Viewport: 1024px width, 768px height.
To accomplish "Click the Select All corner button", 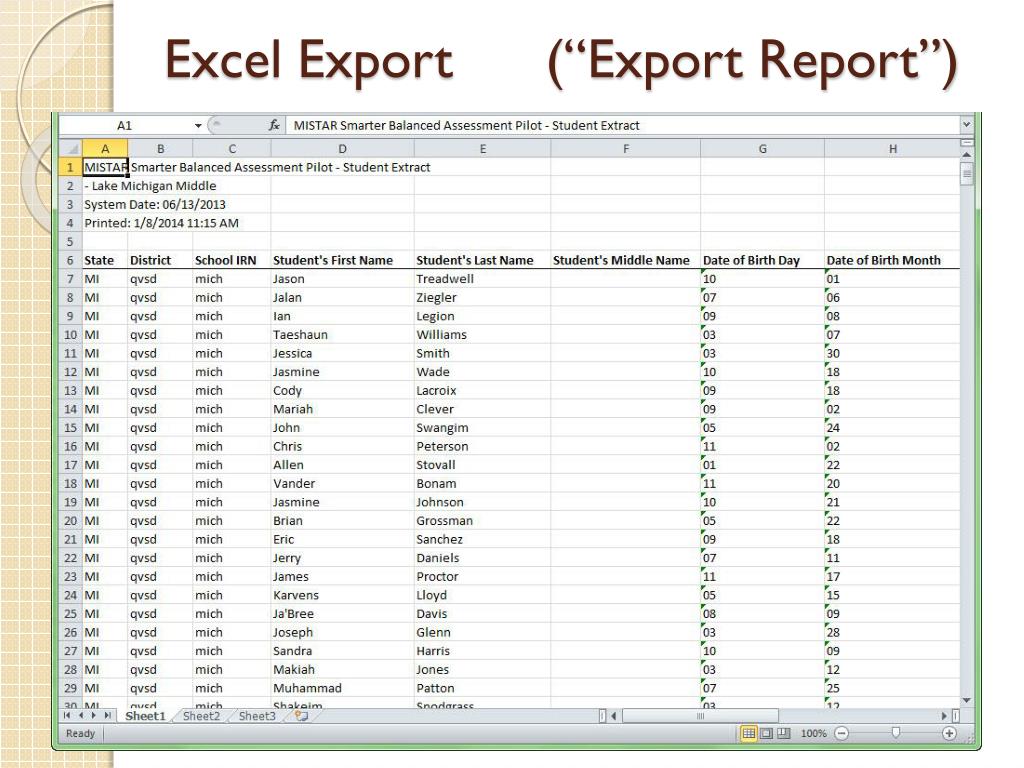I will click(x=72, y=149).
